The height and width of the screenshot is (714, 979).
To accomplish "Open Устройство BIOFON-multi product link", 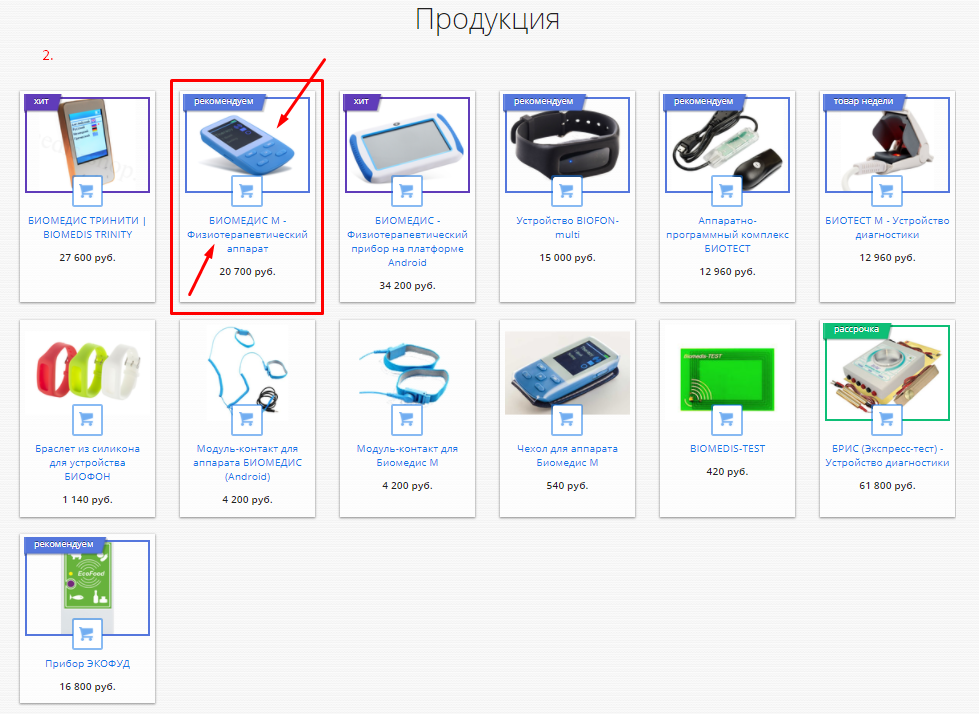I will coord(568,227).
